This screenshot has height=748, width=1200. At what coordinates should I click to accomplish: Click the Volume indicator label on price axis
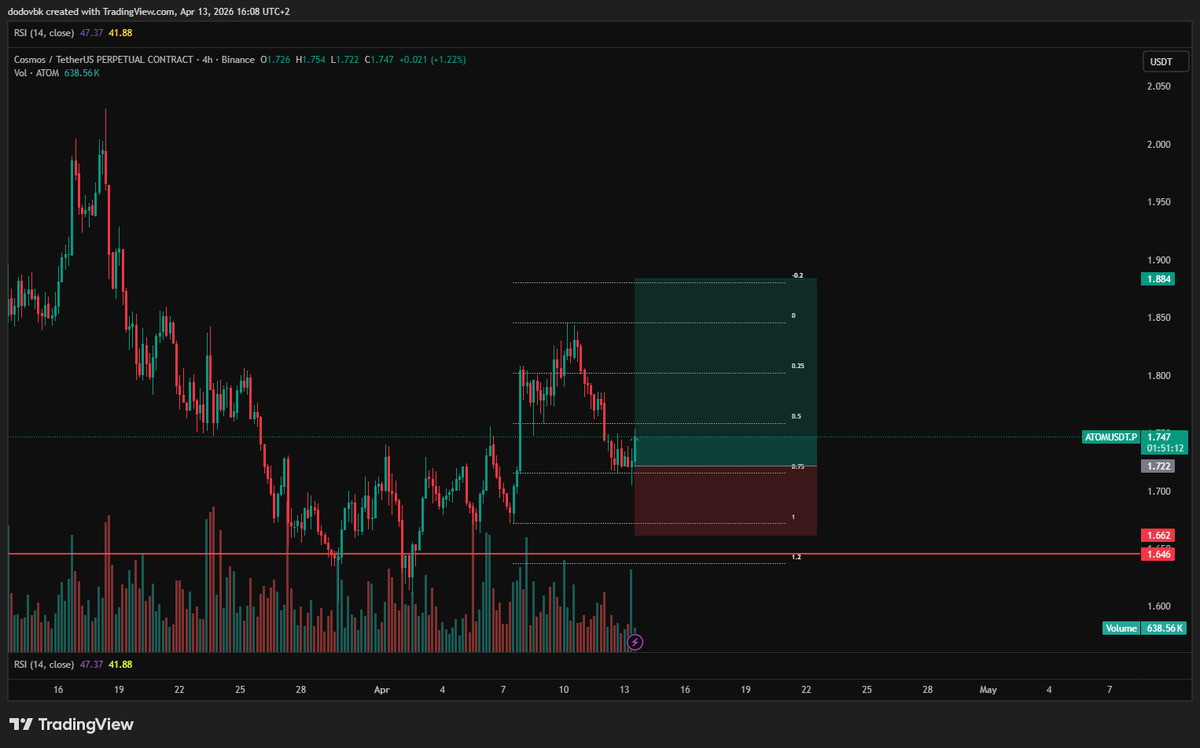coord(1121,628)
